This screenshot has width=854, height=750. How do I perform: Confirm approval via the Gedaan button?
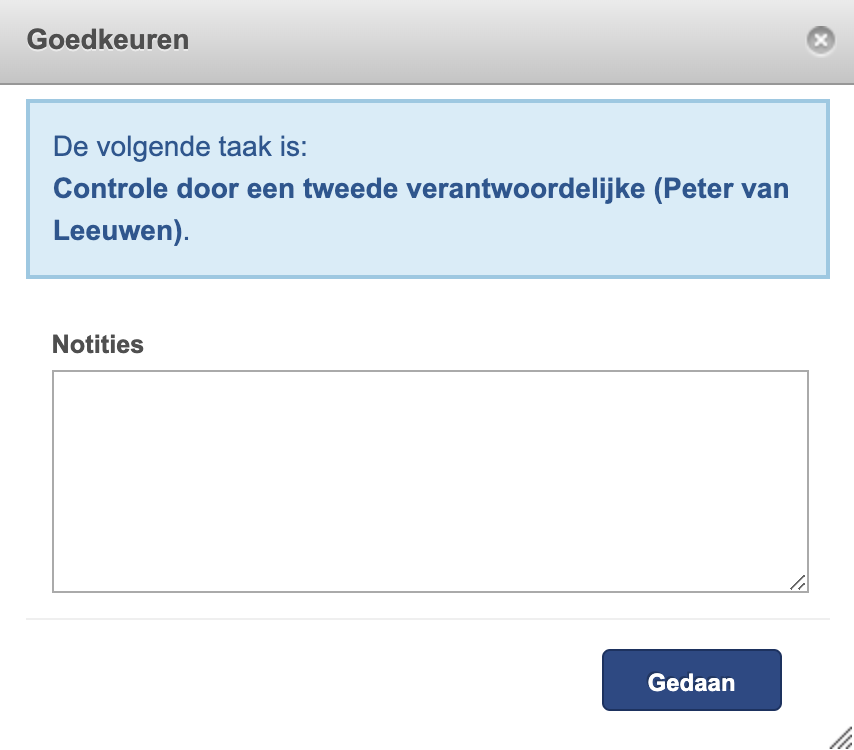coord(692,680)
